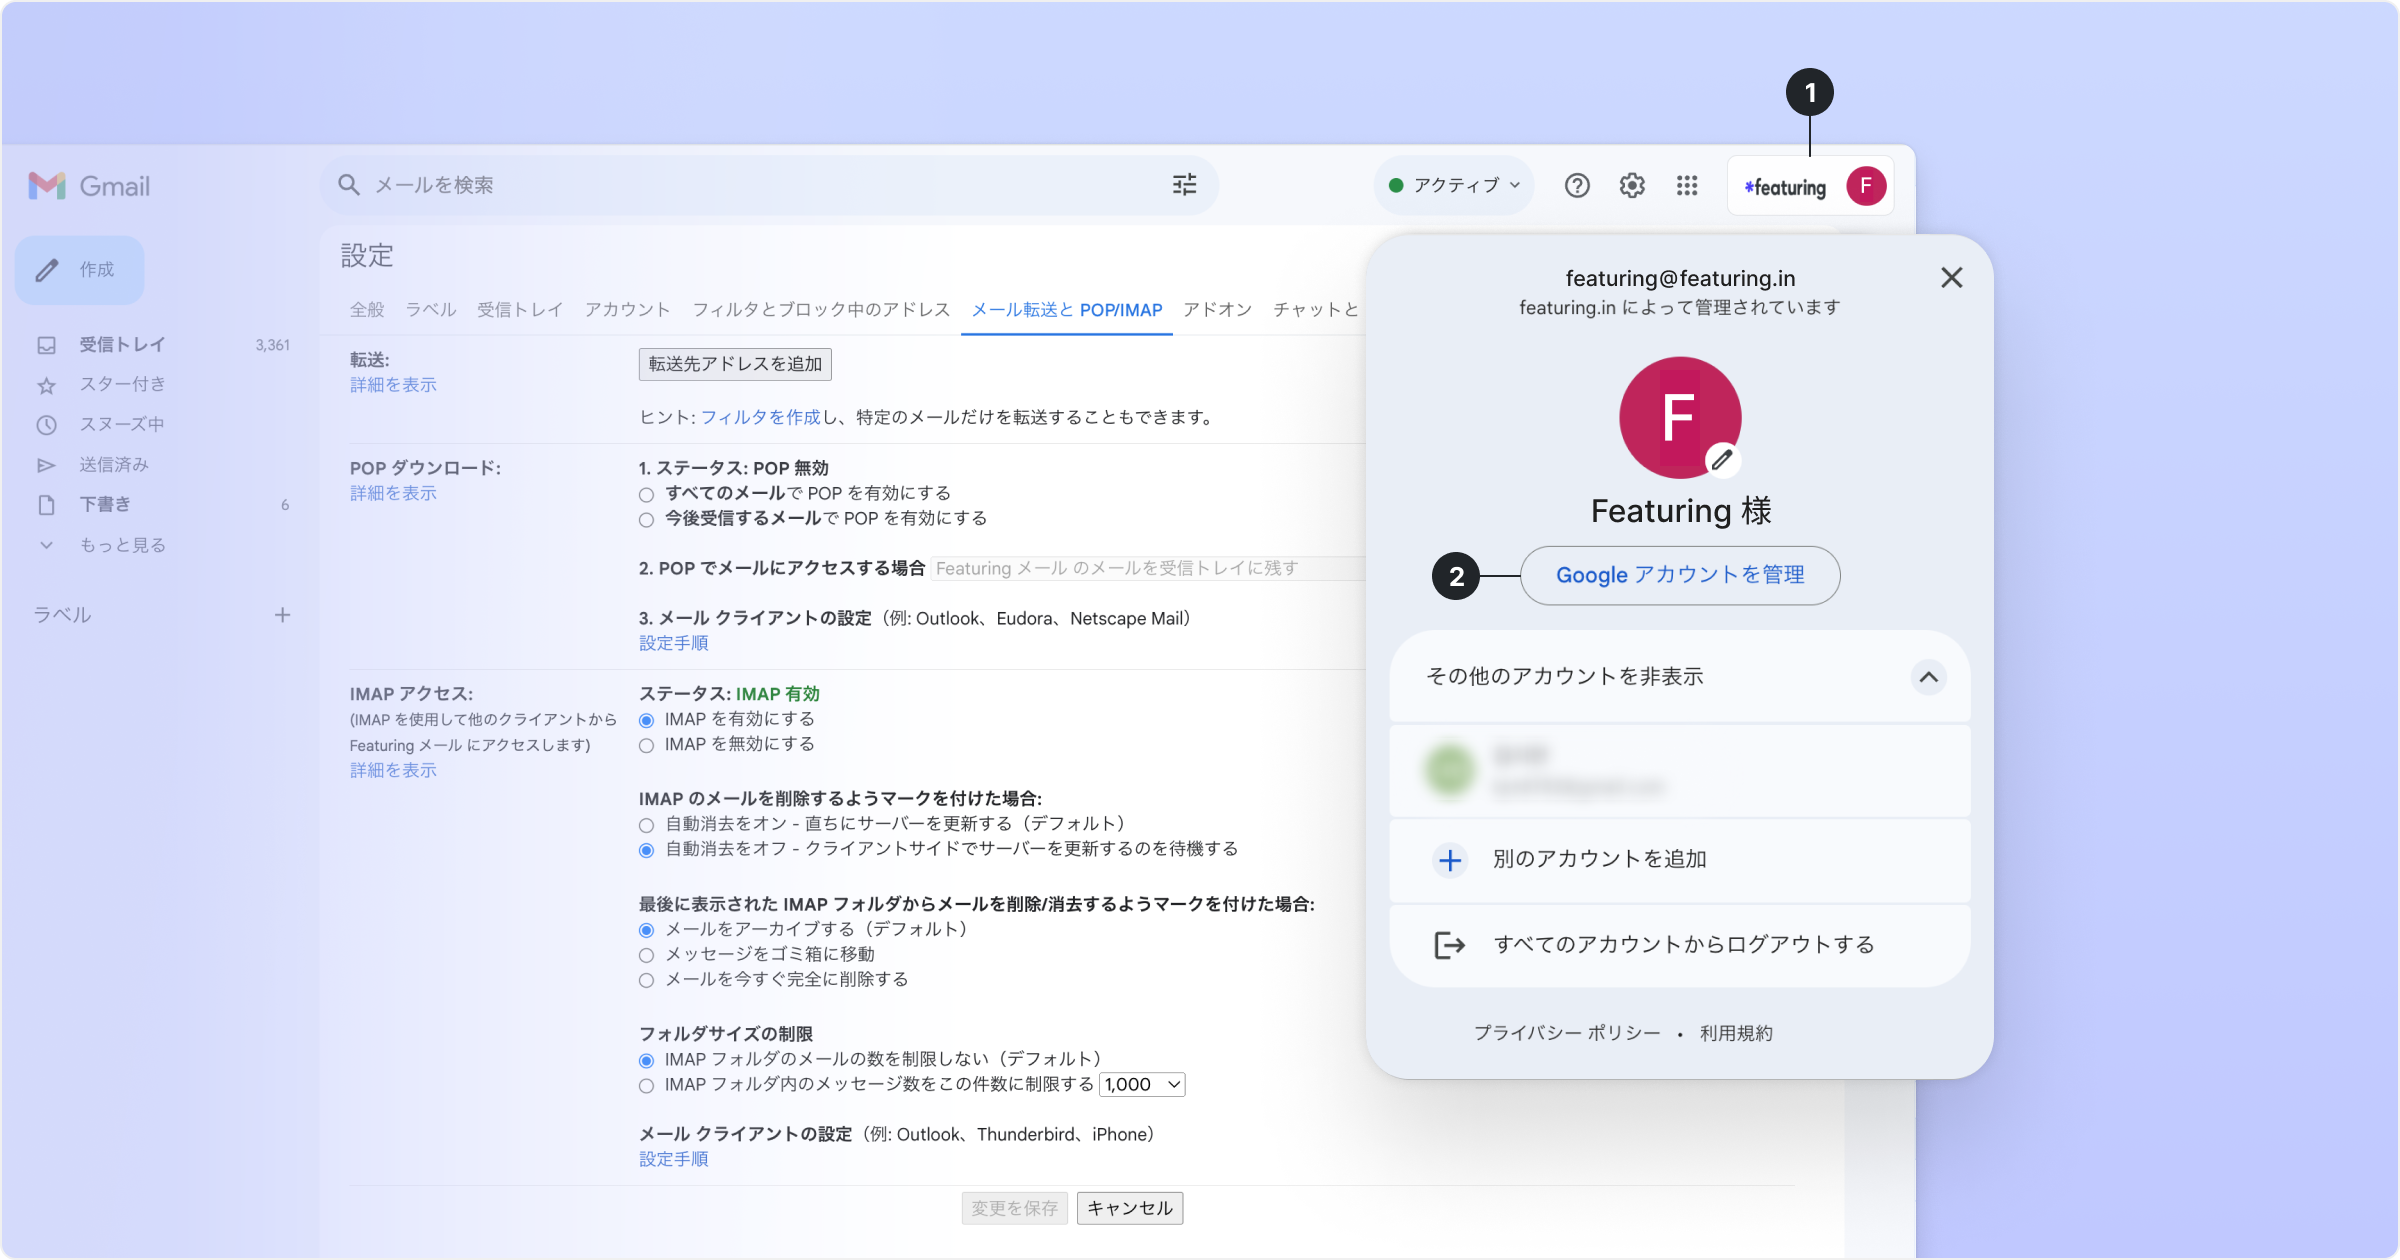Switch to the アカウント settings tab
This screenshot has height=1260, width=2400.
[627, 310]
